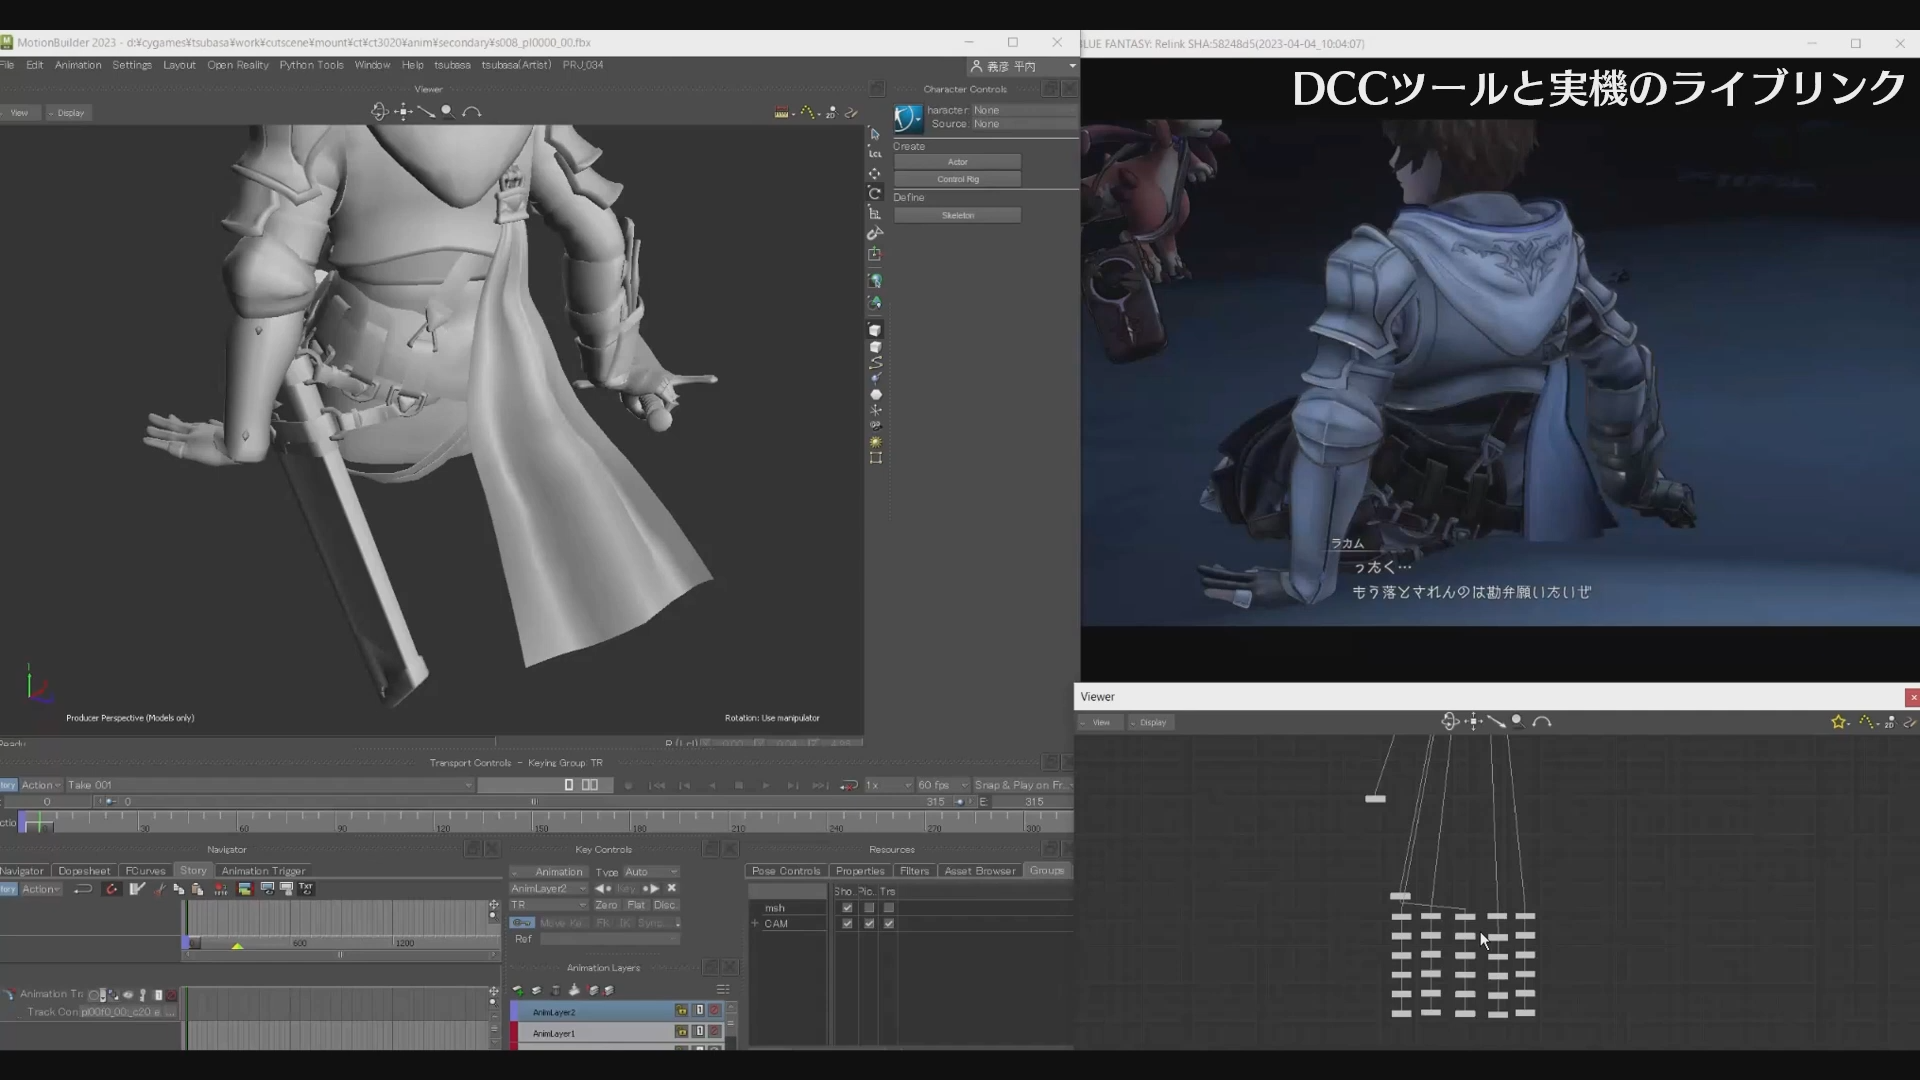The width and height of the screenshot is (1920, 1080).
Task: Delete key with X icon in Key Controls
Action: [x=672, y=888]
